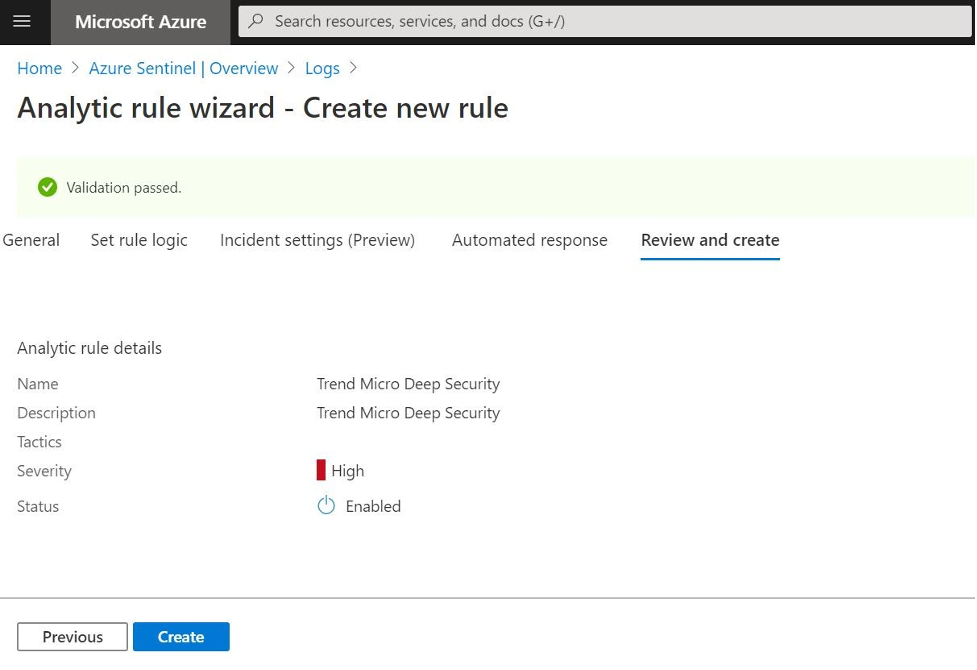Switch to the General tab
This screenshot has width=977, height=670.
click(31, 240)
